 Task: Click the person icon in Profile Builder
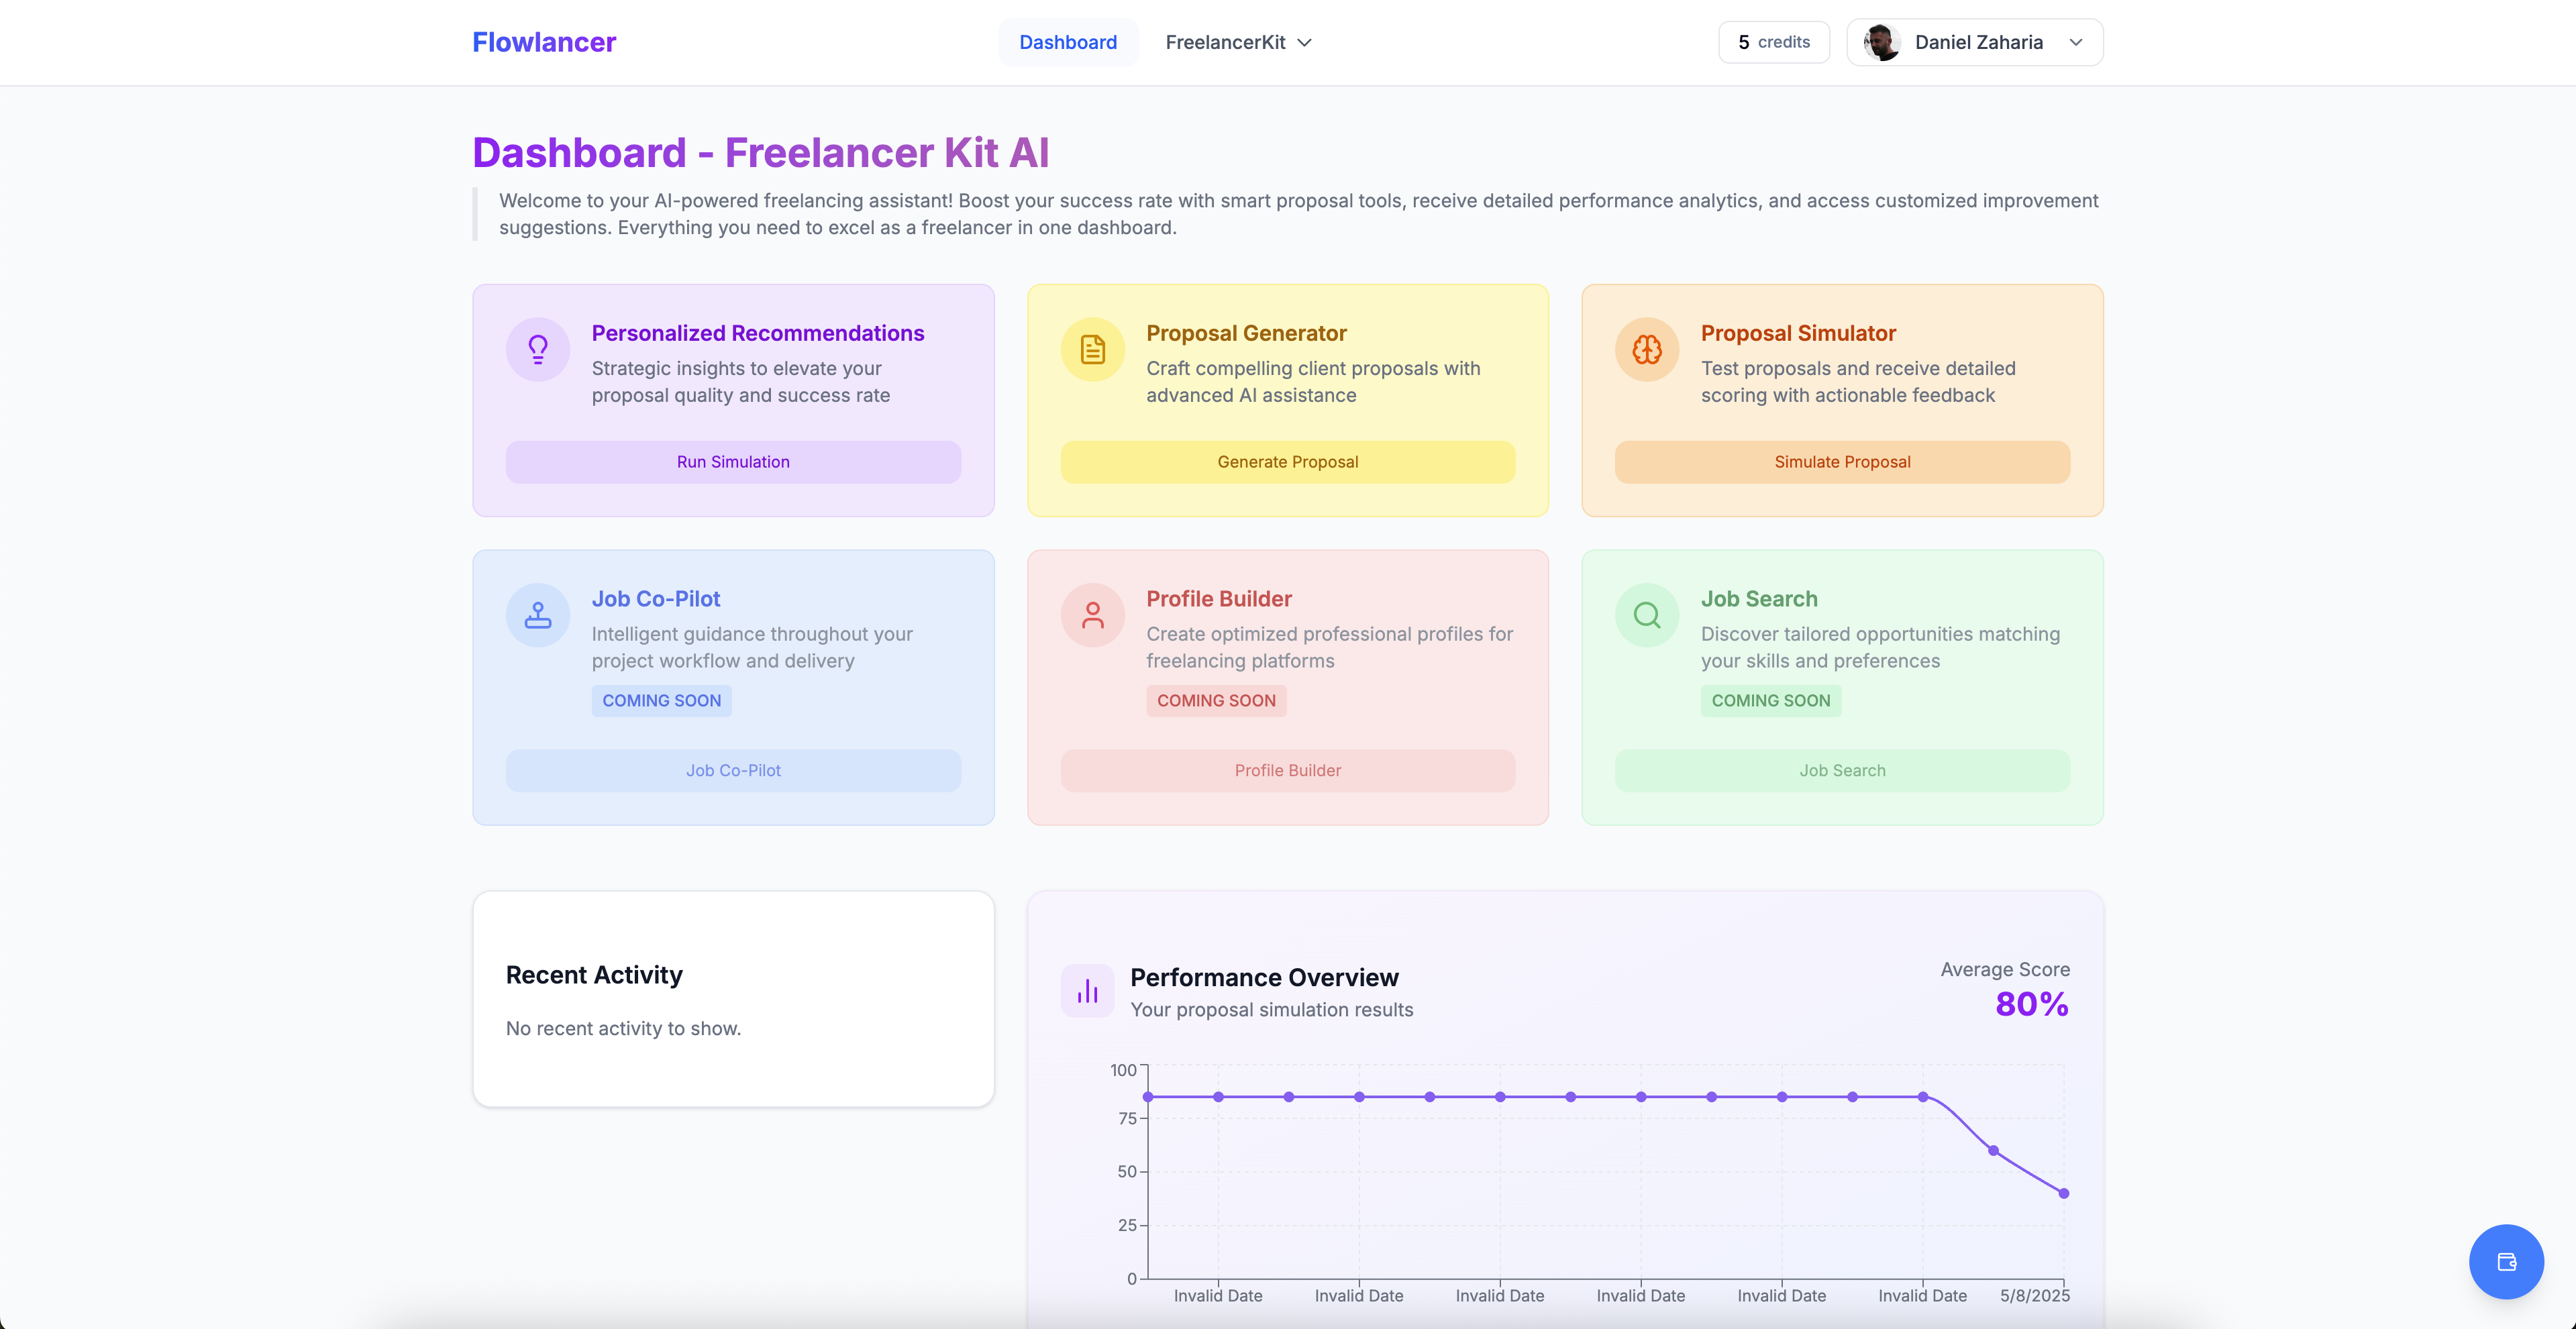click(x=1092, y=615)
